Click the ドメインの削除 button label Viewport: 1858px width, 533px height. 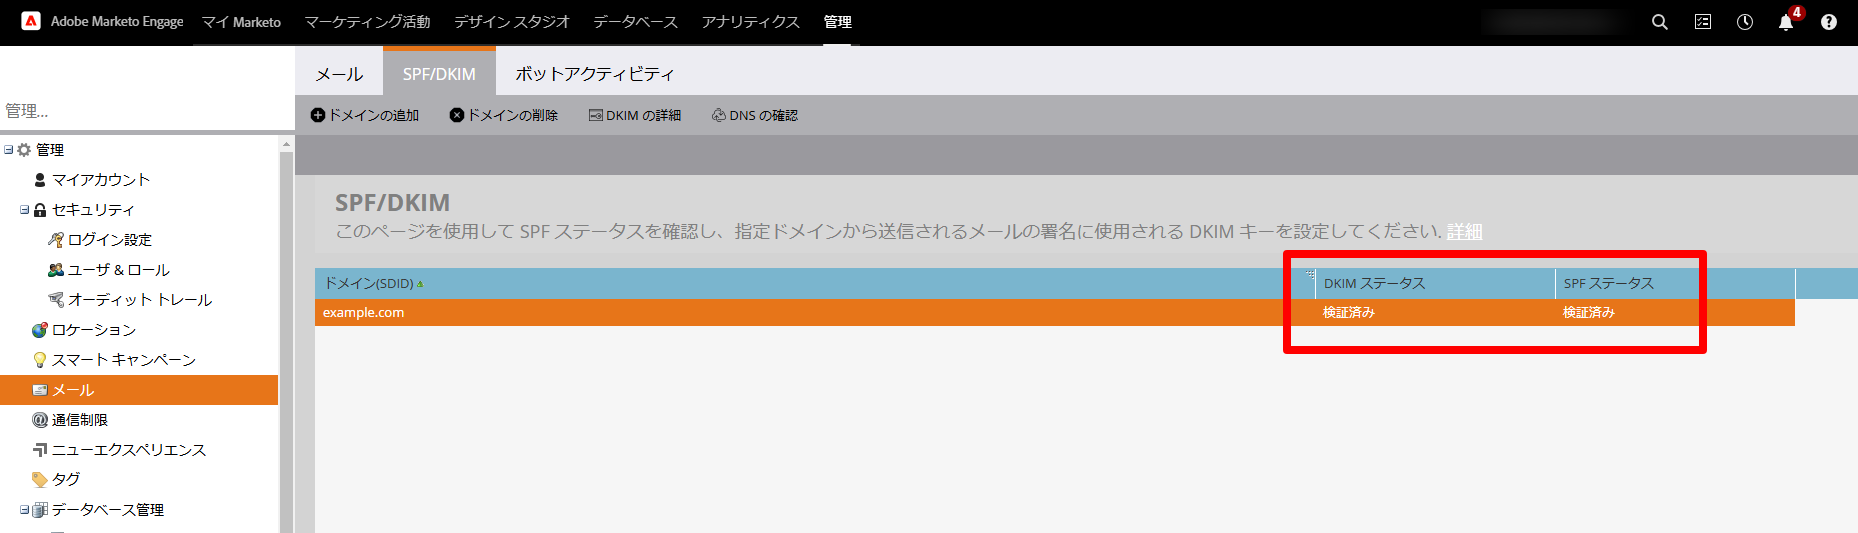pos(513,115)
